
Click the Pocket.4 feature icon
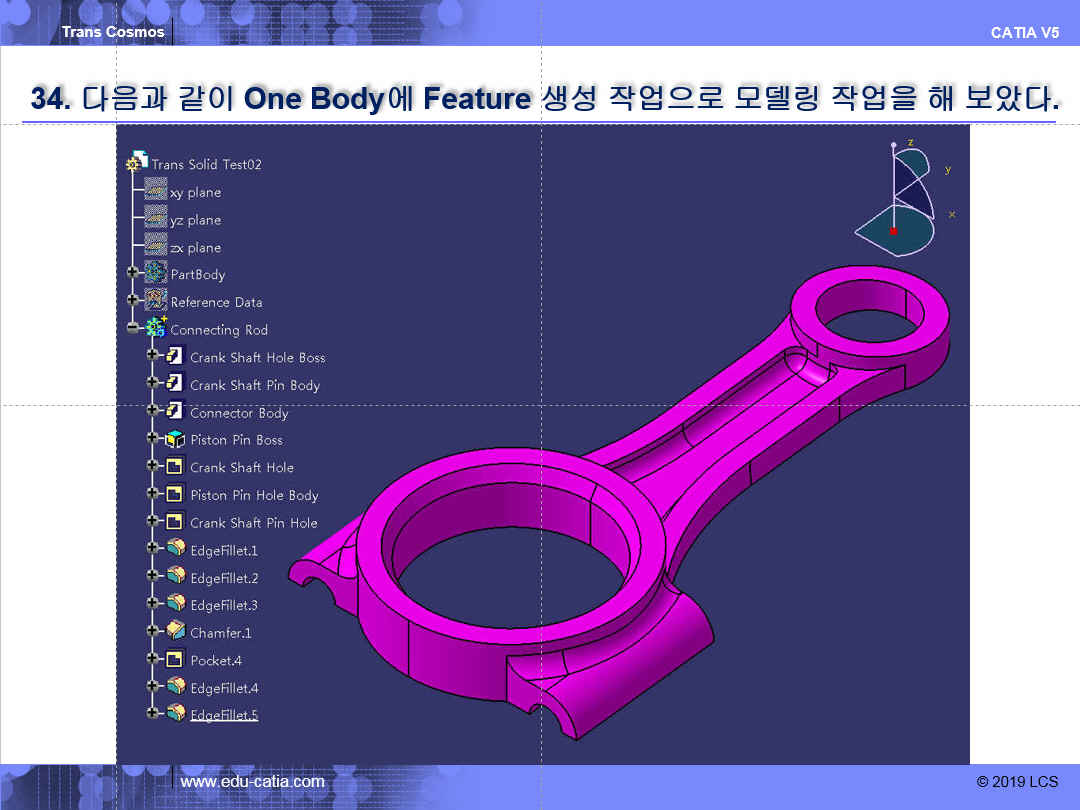tap(175, 660)
